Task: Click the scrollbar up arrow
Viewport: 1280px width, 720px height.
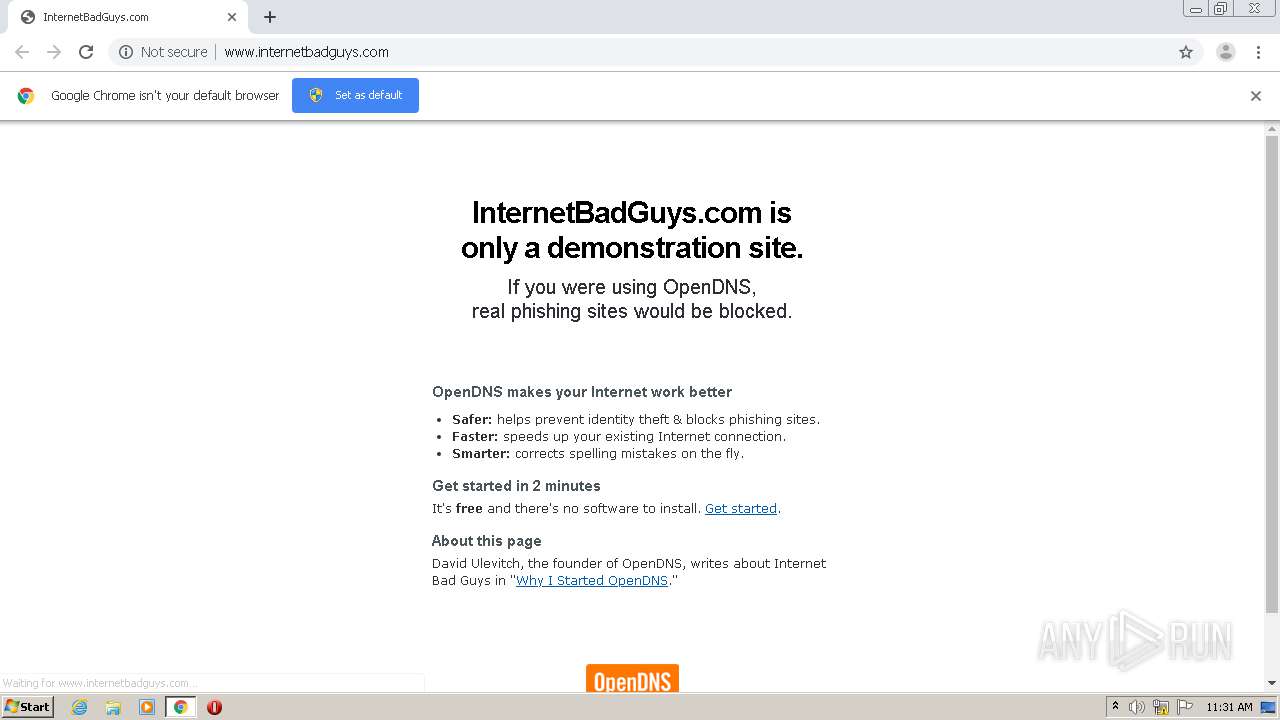Action: (1272, 128)
